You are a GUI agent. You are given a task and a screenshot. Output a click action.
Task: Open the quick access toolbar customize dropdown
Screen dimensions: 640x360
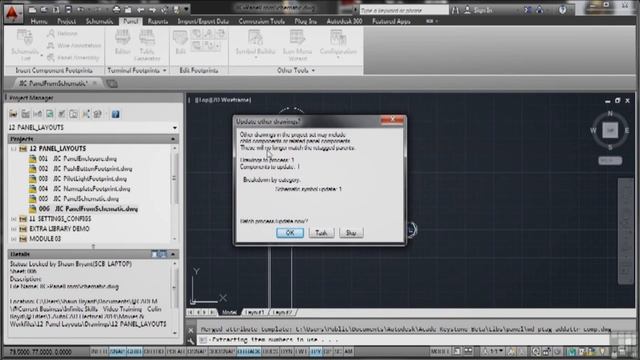(x=187, y=9)
